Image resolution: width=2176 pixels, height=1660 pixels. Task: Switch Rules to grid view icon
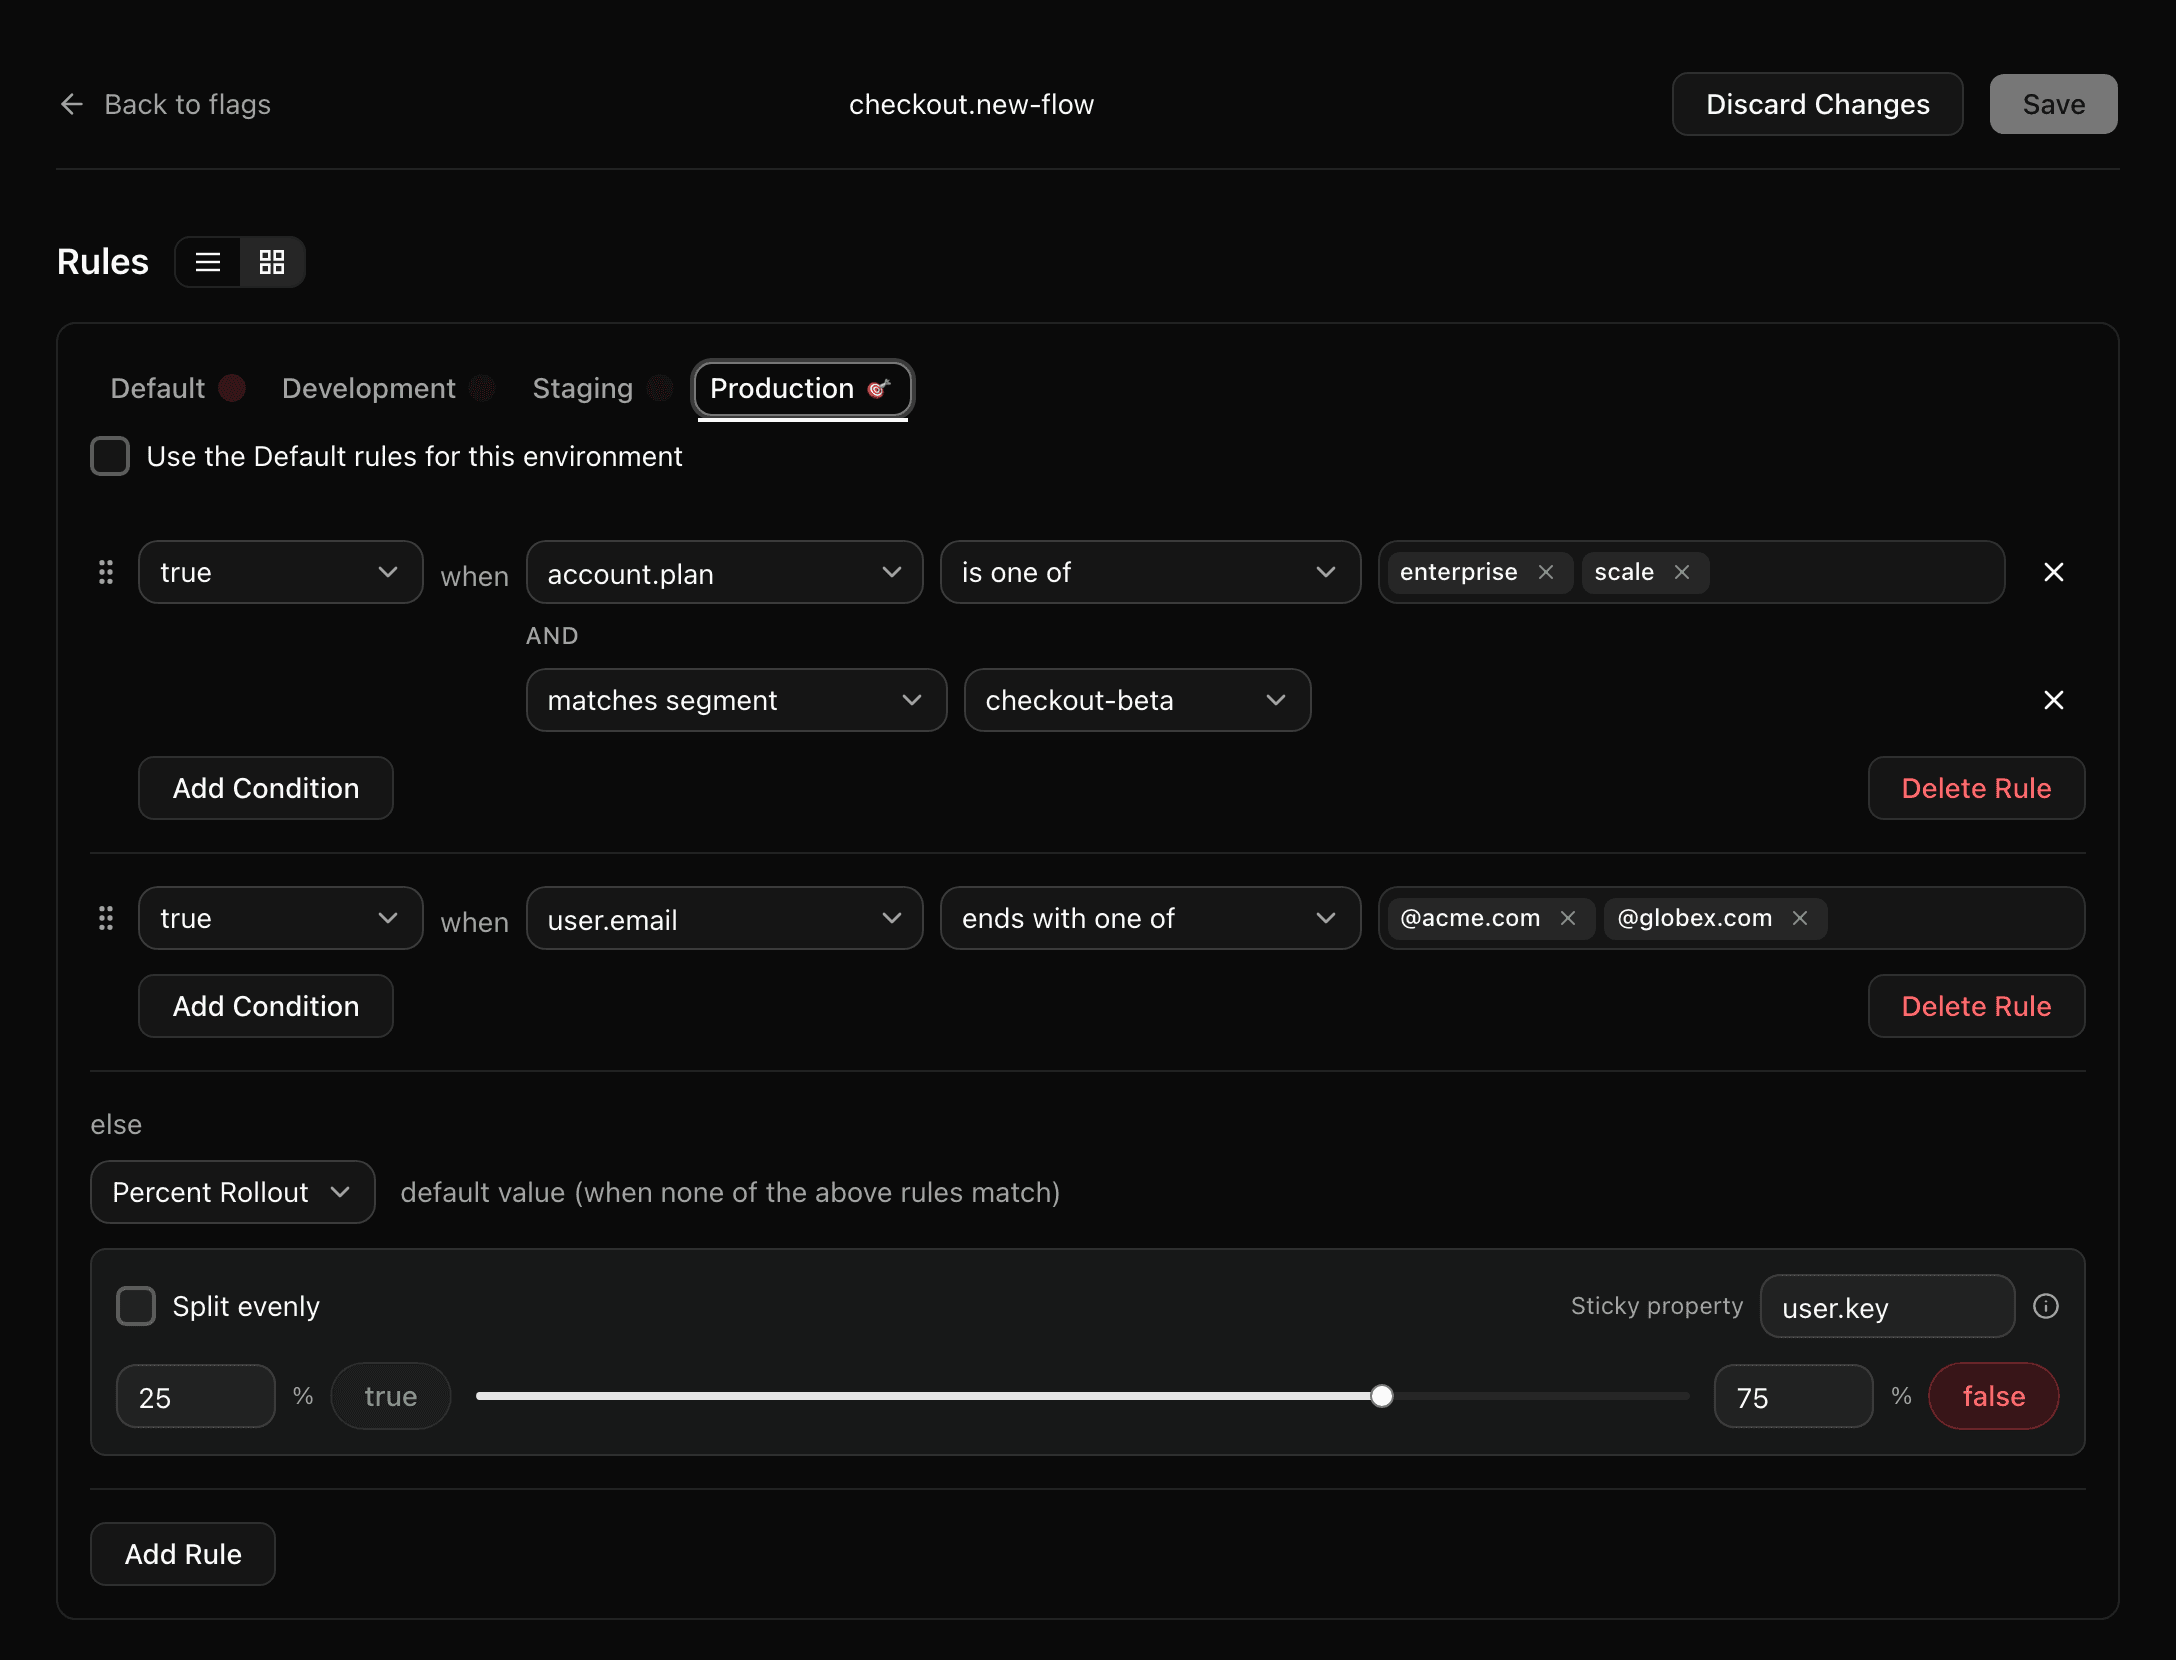click(272, 262)
